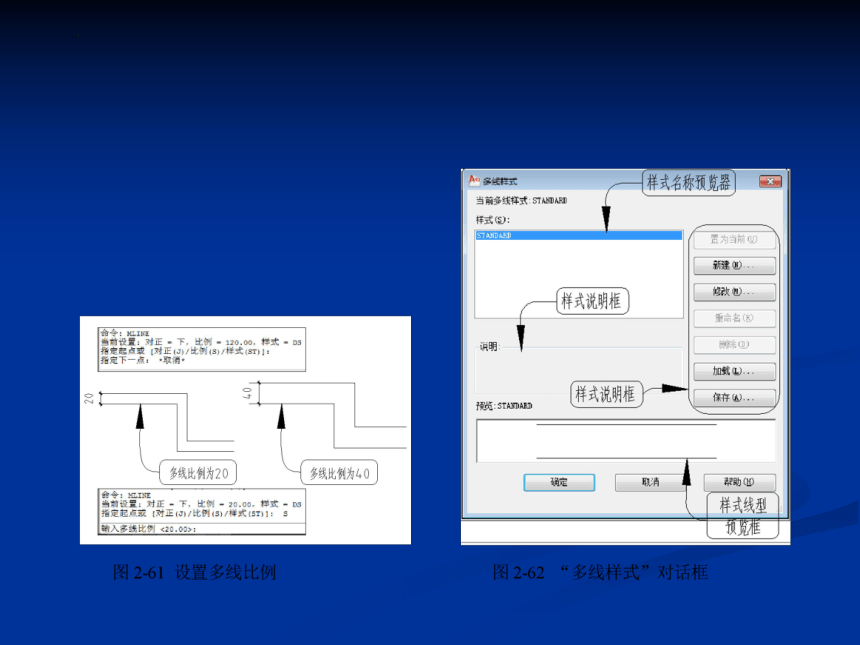Load a style with 加载 button

tap(734, 371)
